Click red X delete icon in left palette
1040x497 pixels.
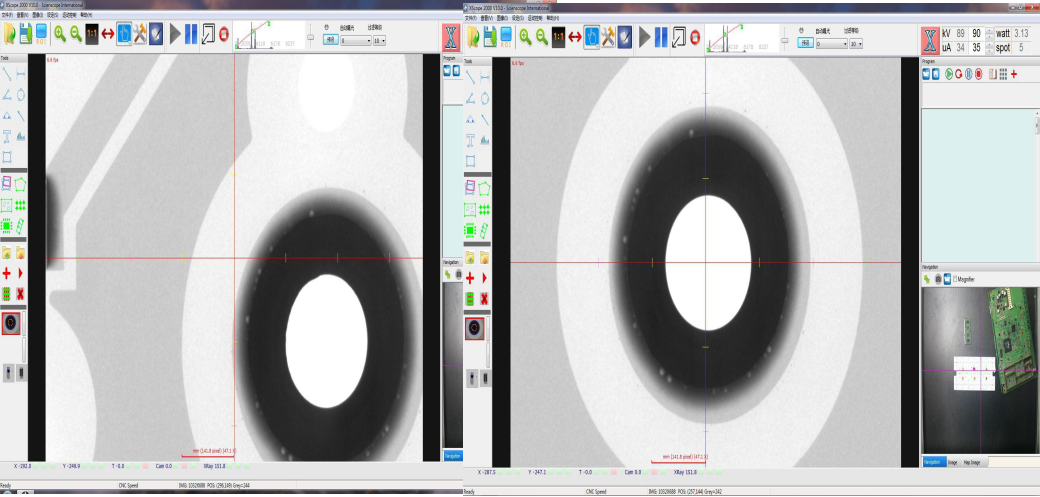click(x=21, y=293)
